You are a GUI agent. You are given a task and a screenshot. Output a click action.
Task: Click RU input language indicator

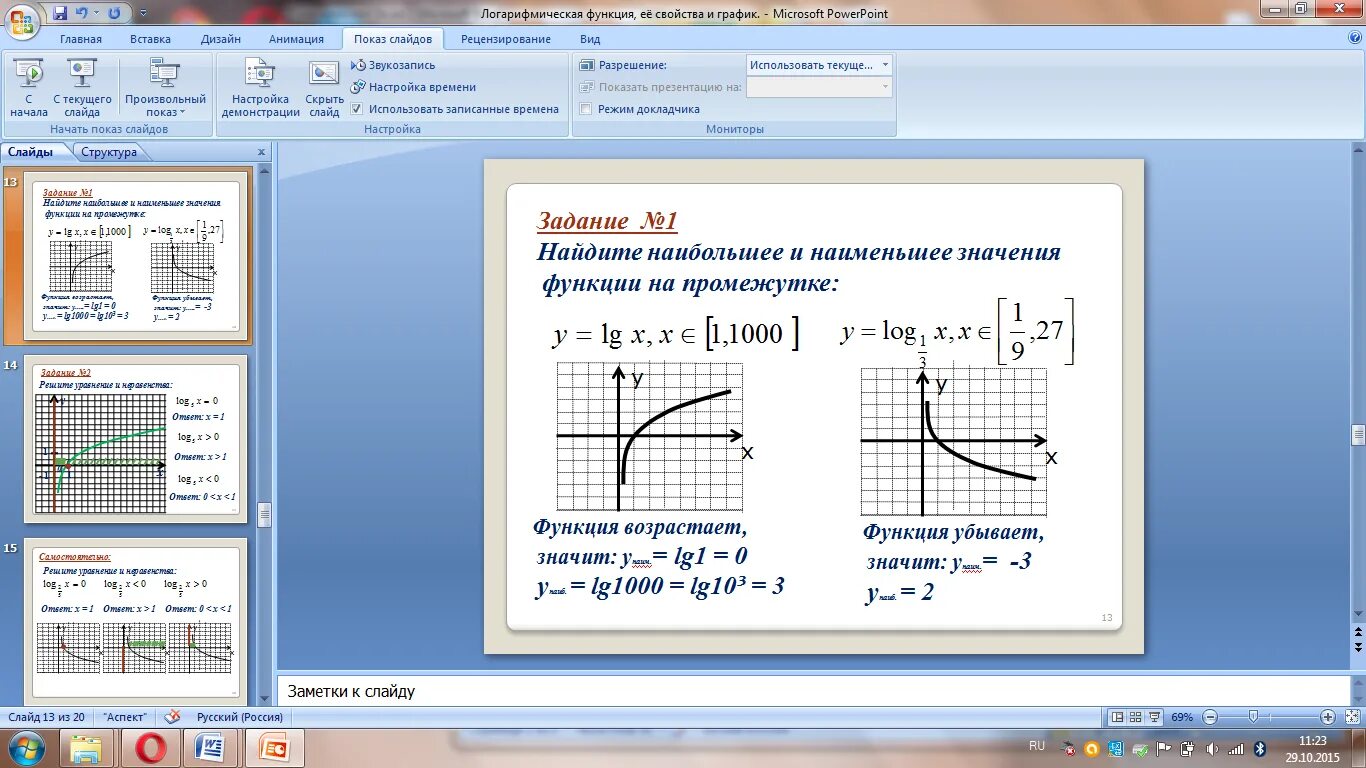pyautogui.click(x=1037, y=746)
